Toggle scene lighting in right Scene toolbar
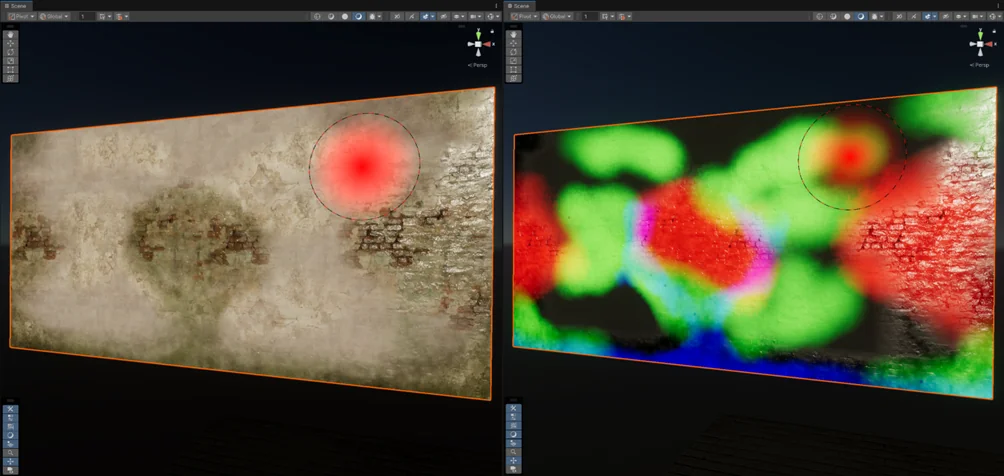Image resolution: width=1004 pixels, height=476 pixels. pyautogui.click(x=914, y=16)
